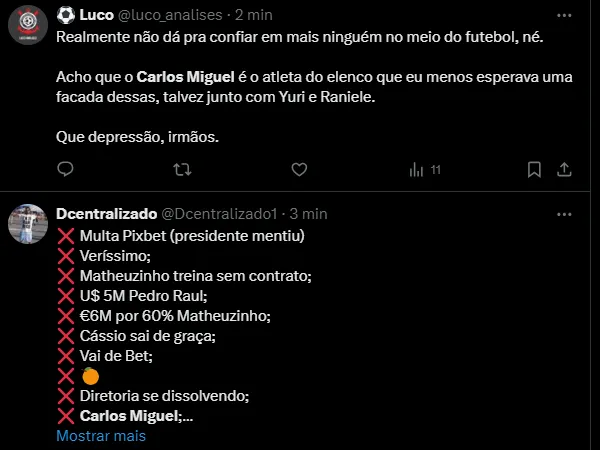Like Luco's post with the heart icon
Viewport: 600px width, 450px height.
tap(299, 170)
